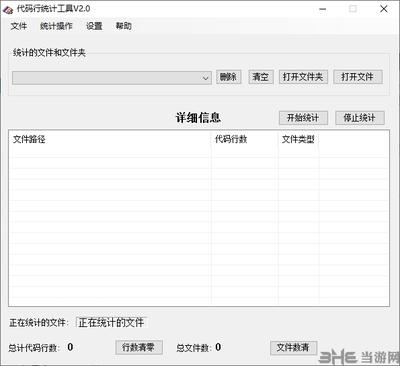Click the 总文件数 label

click(x=194, y=348)
